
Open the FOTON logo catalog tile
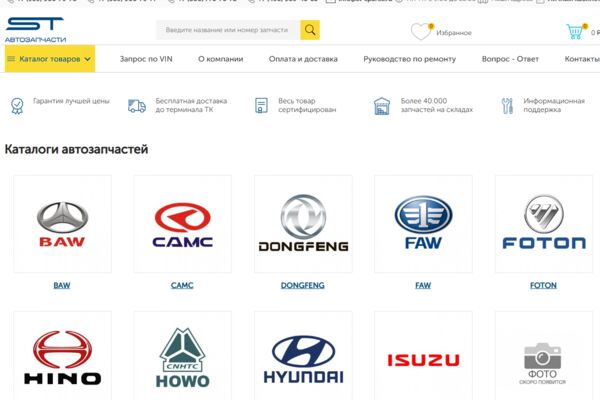pyautogui.click(x=544, y=224)
